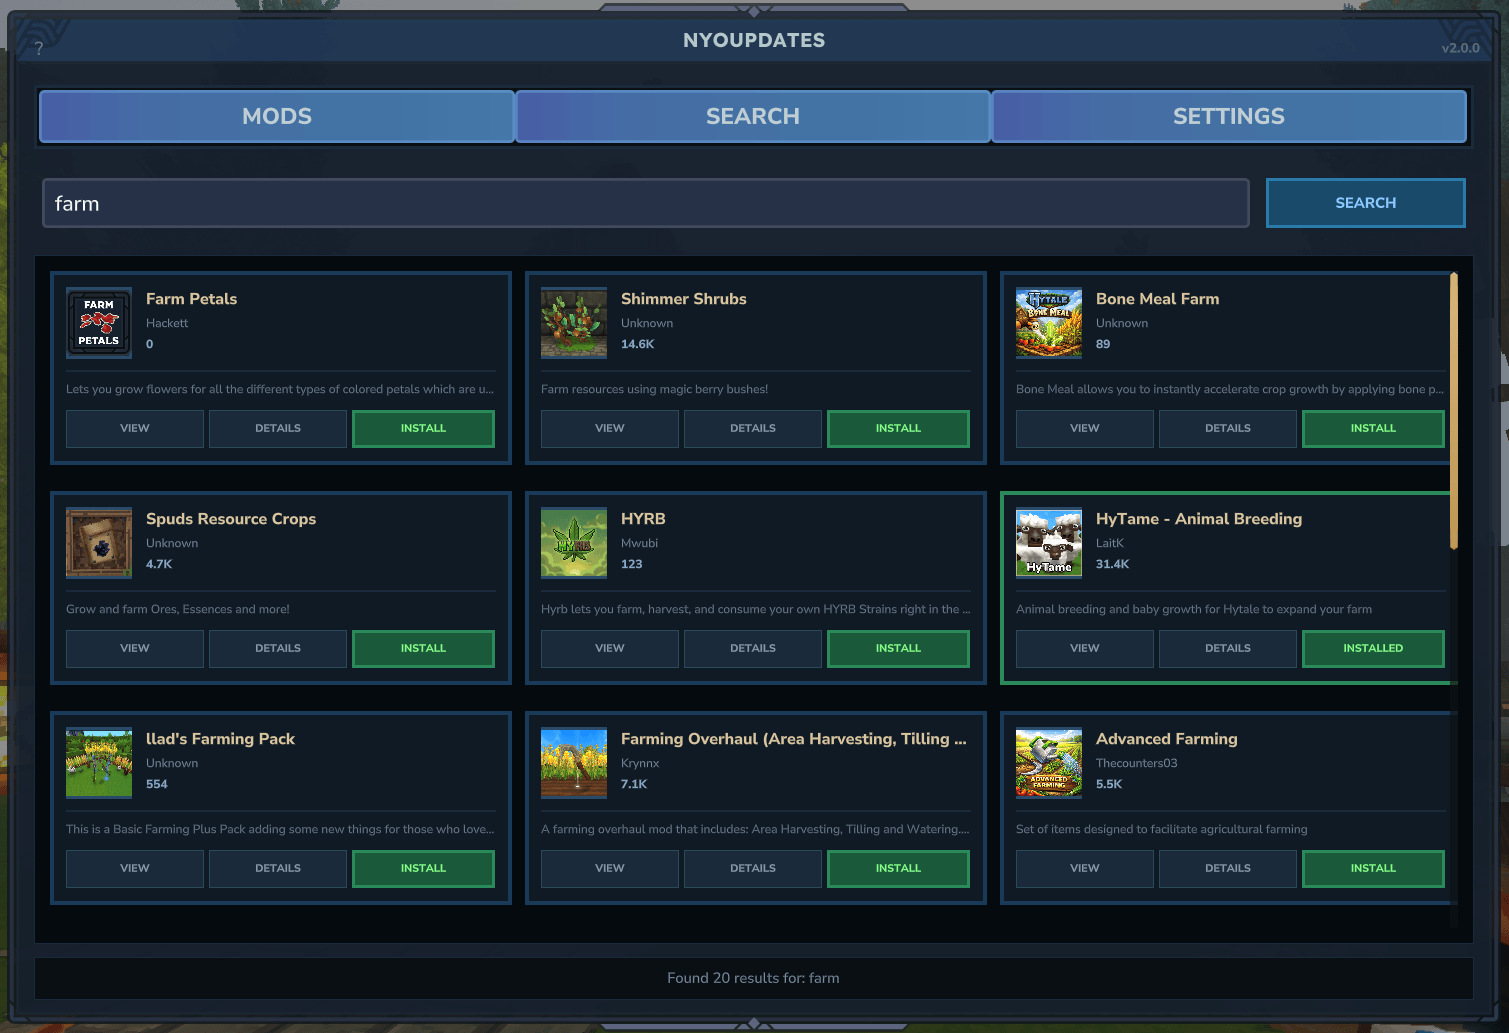Screen dimensions: 1509x1033
Task: Open the help question mark icon
Action: (39, 48)
